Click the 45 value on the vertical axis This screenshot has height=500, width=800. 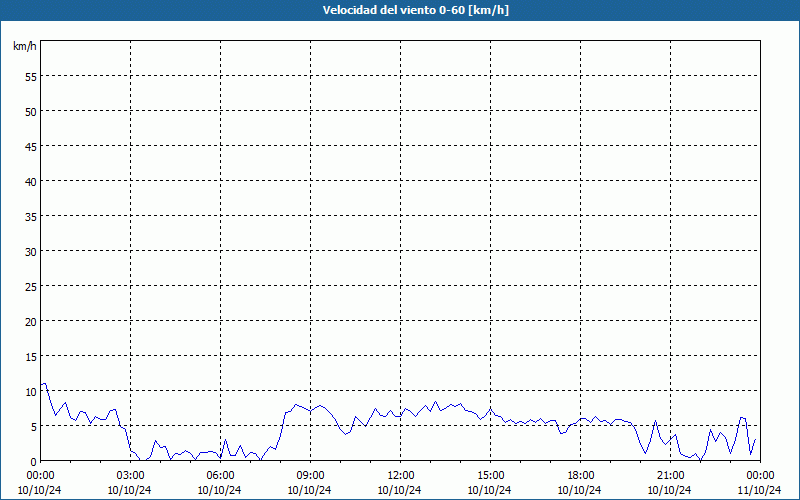31,146
